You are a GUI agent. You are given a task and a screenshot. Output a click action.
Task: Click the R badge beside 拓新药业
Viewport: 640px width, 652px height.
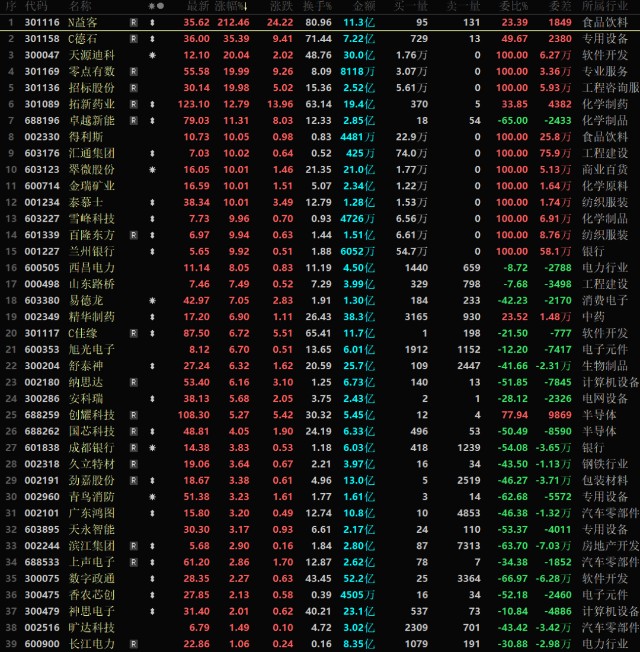coord(133,104)
